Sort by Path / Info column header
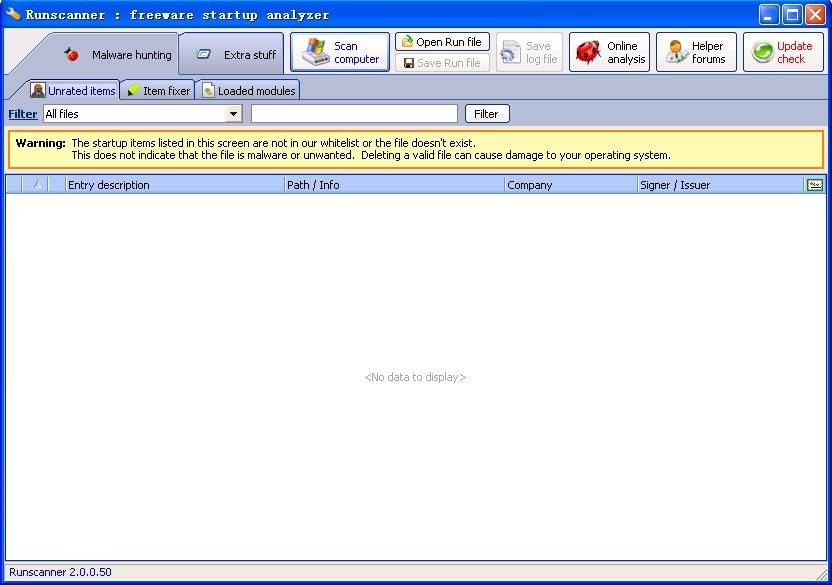 click(x=394, y=185)
